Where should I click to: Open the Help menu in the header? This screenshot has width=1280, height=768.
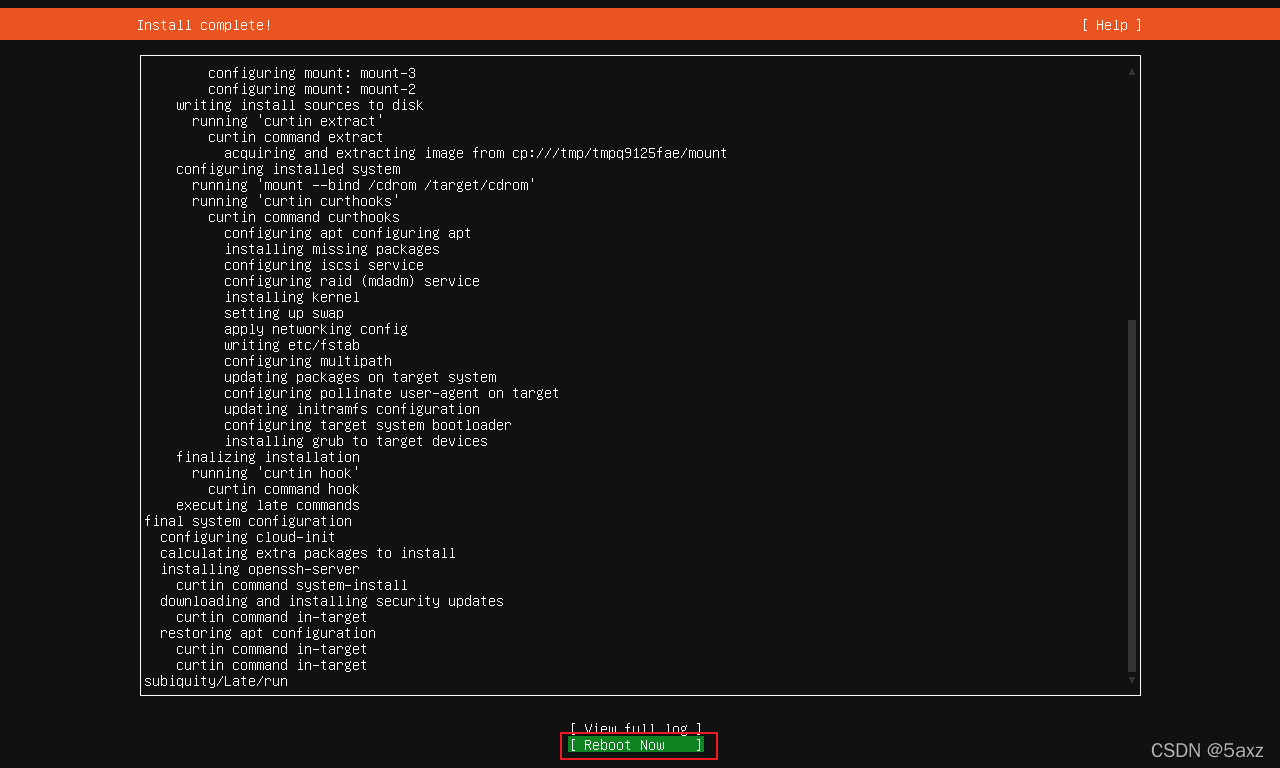point(1111,25)
